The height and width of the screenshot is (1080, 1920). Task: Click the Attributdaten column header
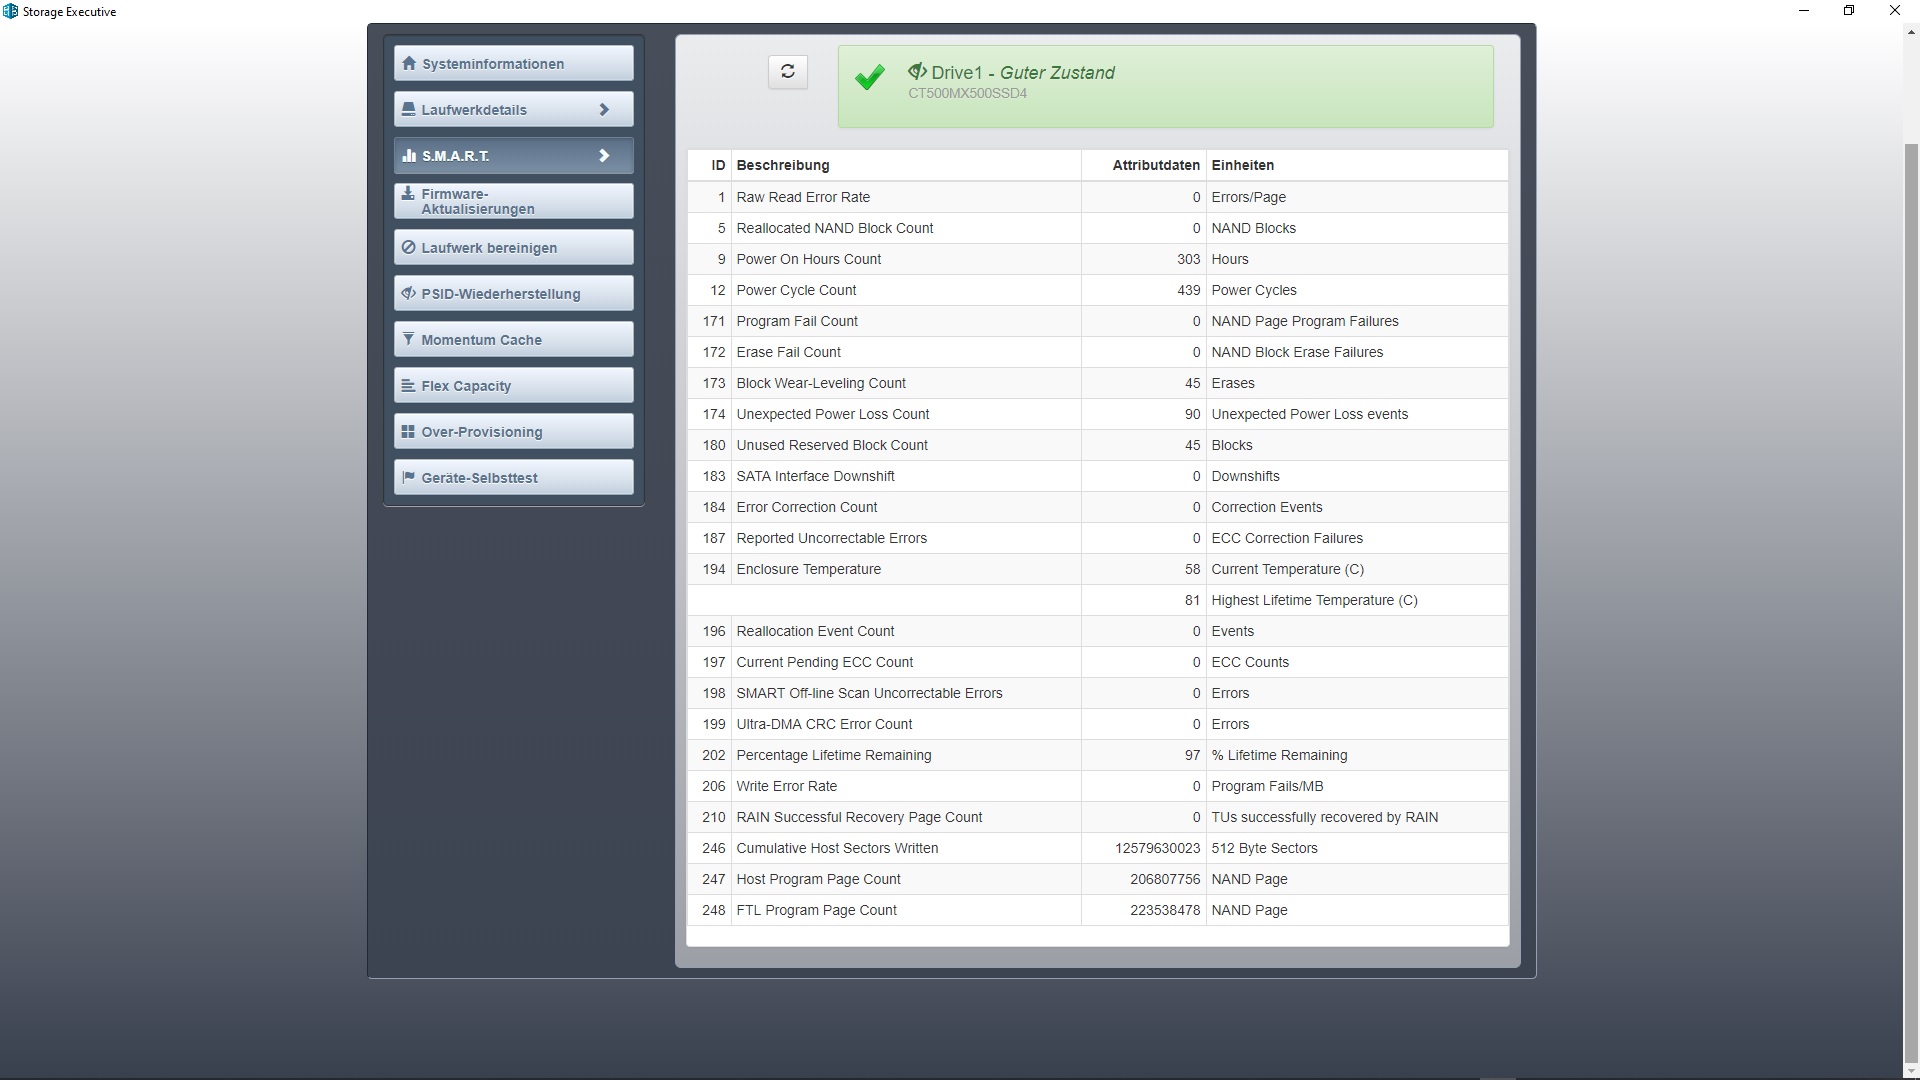1155,165
